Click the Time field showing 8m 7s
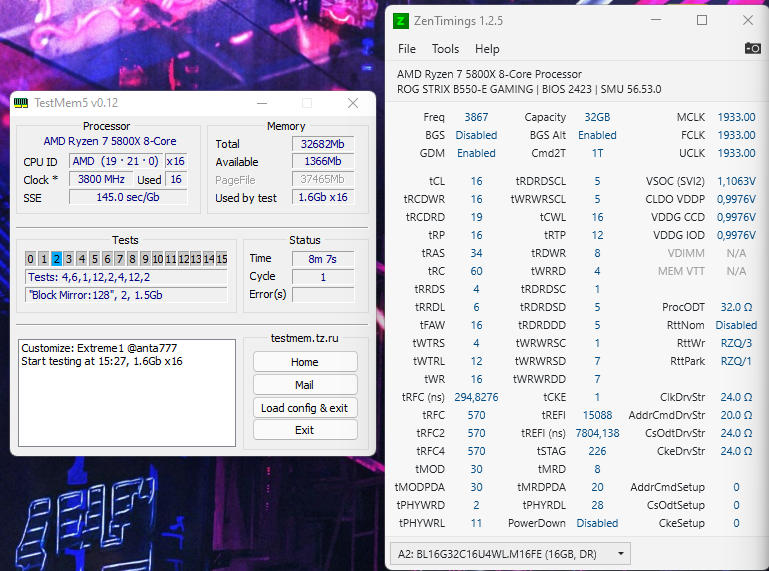Viewport: 769px width, 571px height. coord(323,259)
